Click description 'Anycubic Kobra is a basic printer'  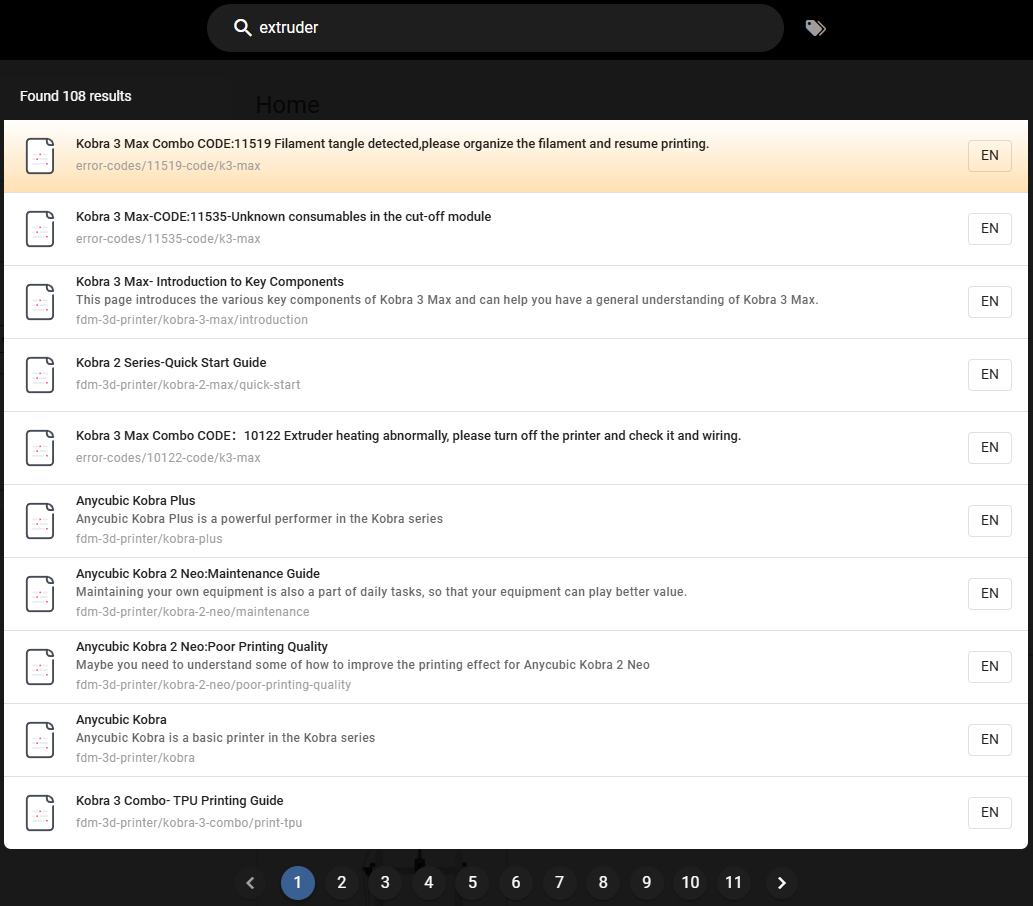(x=225, y=738)
